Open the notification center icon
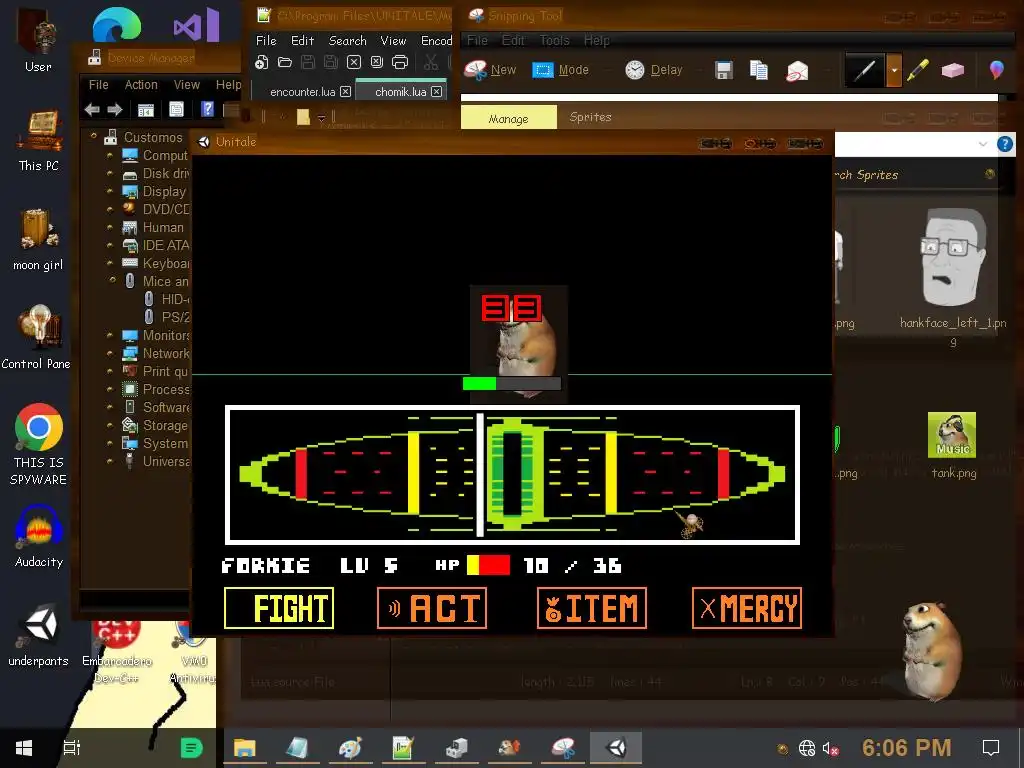 (x=991, y=748)
